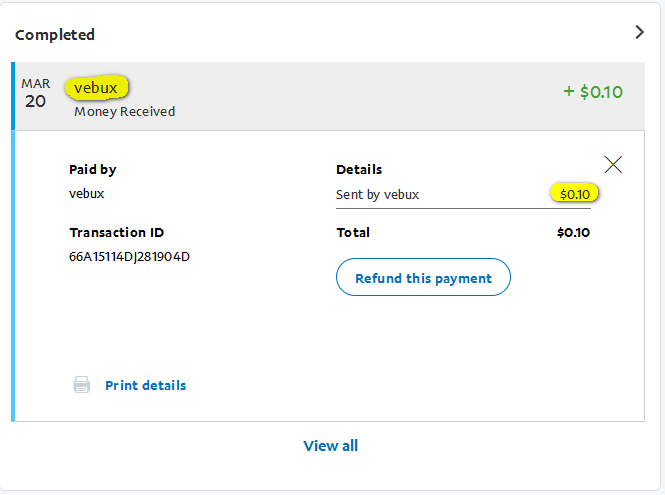The height and width of the screenshot is (495, 665).
Task: Open the Print details link
Action: 145,385
